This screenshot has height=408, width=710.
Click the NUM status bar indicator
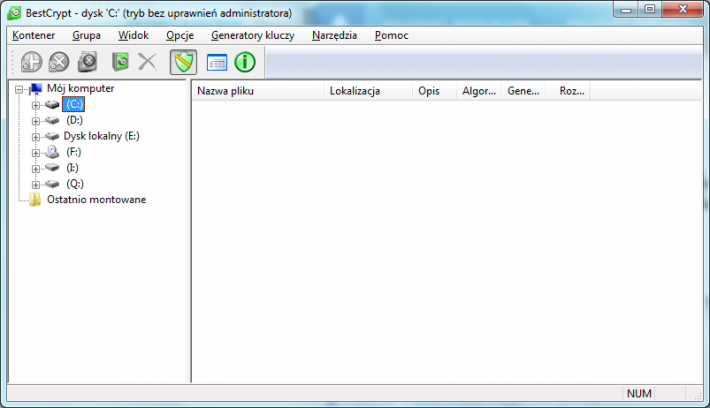[639, 394]
